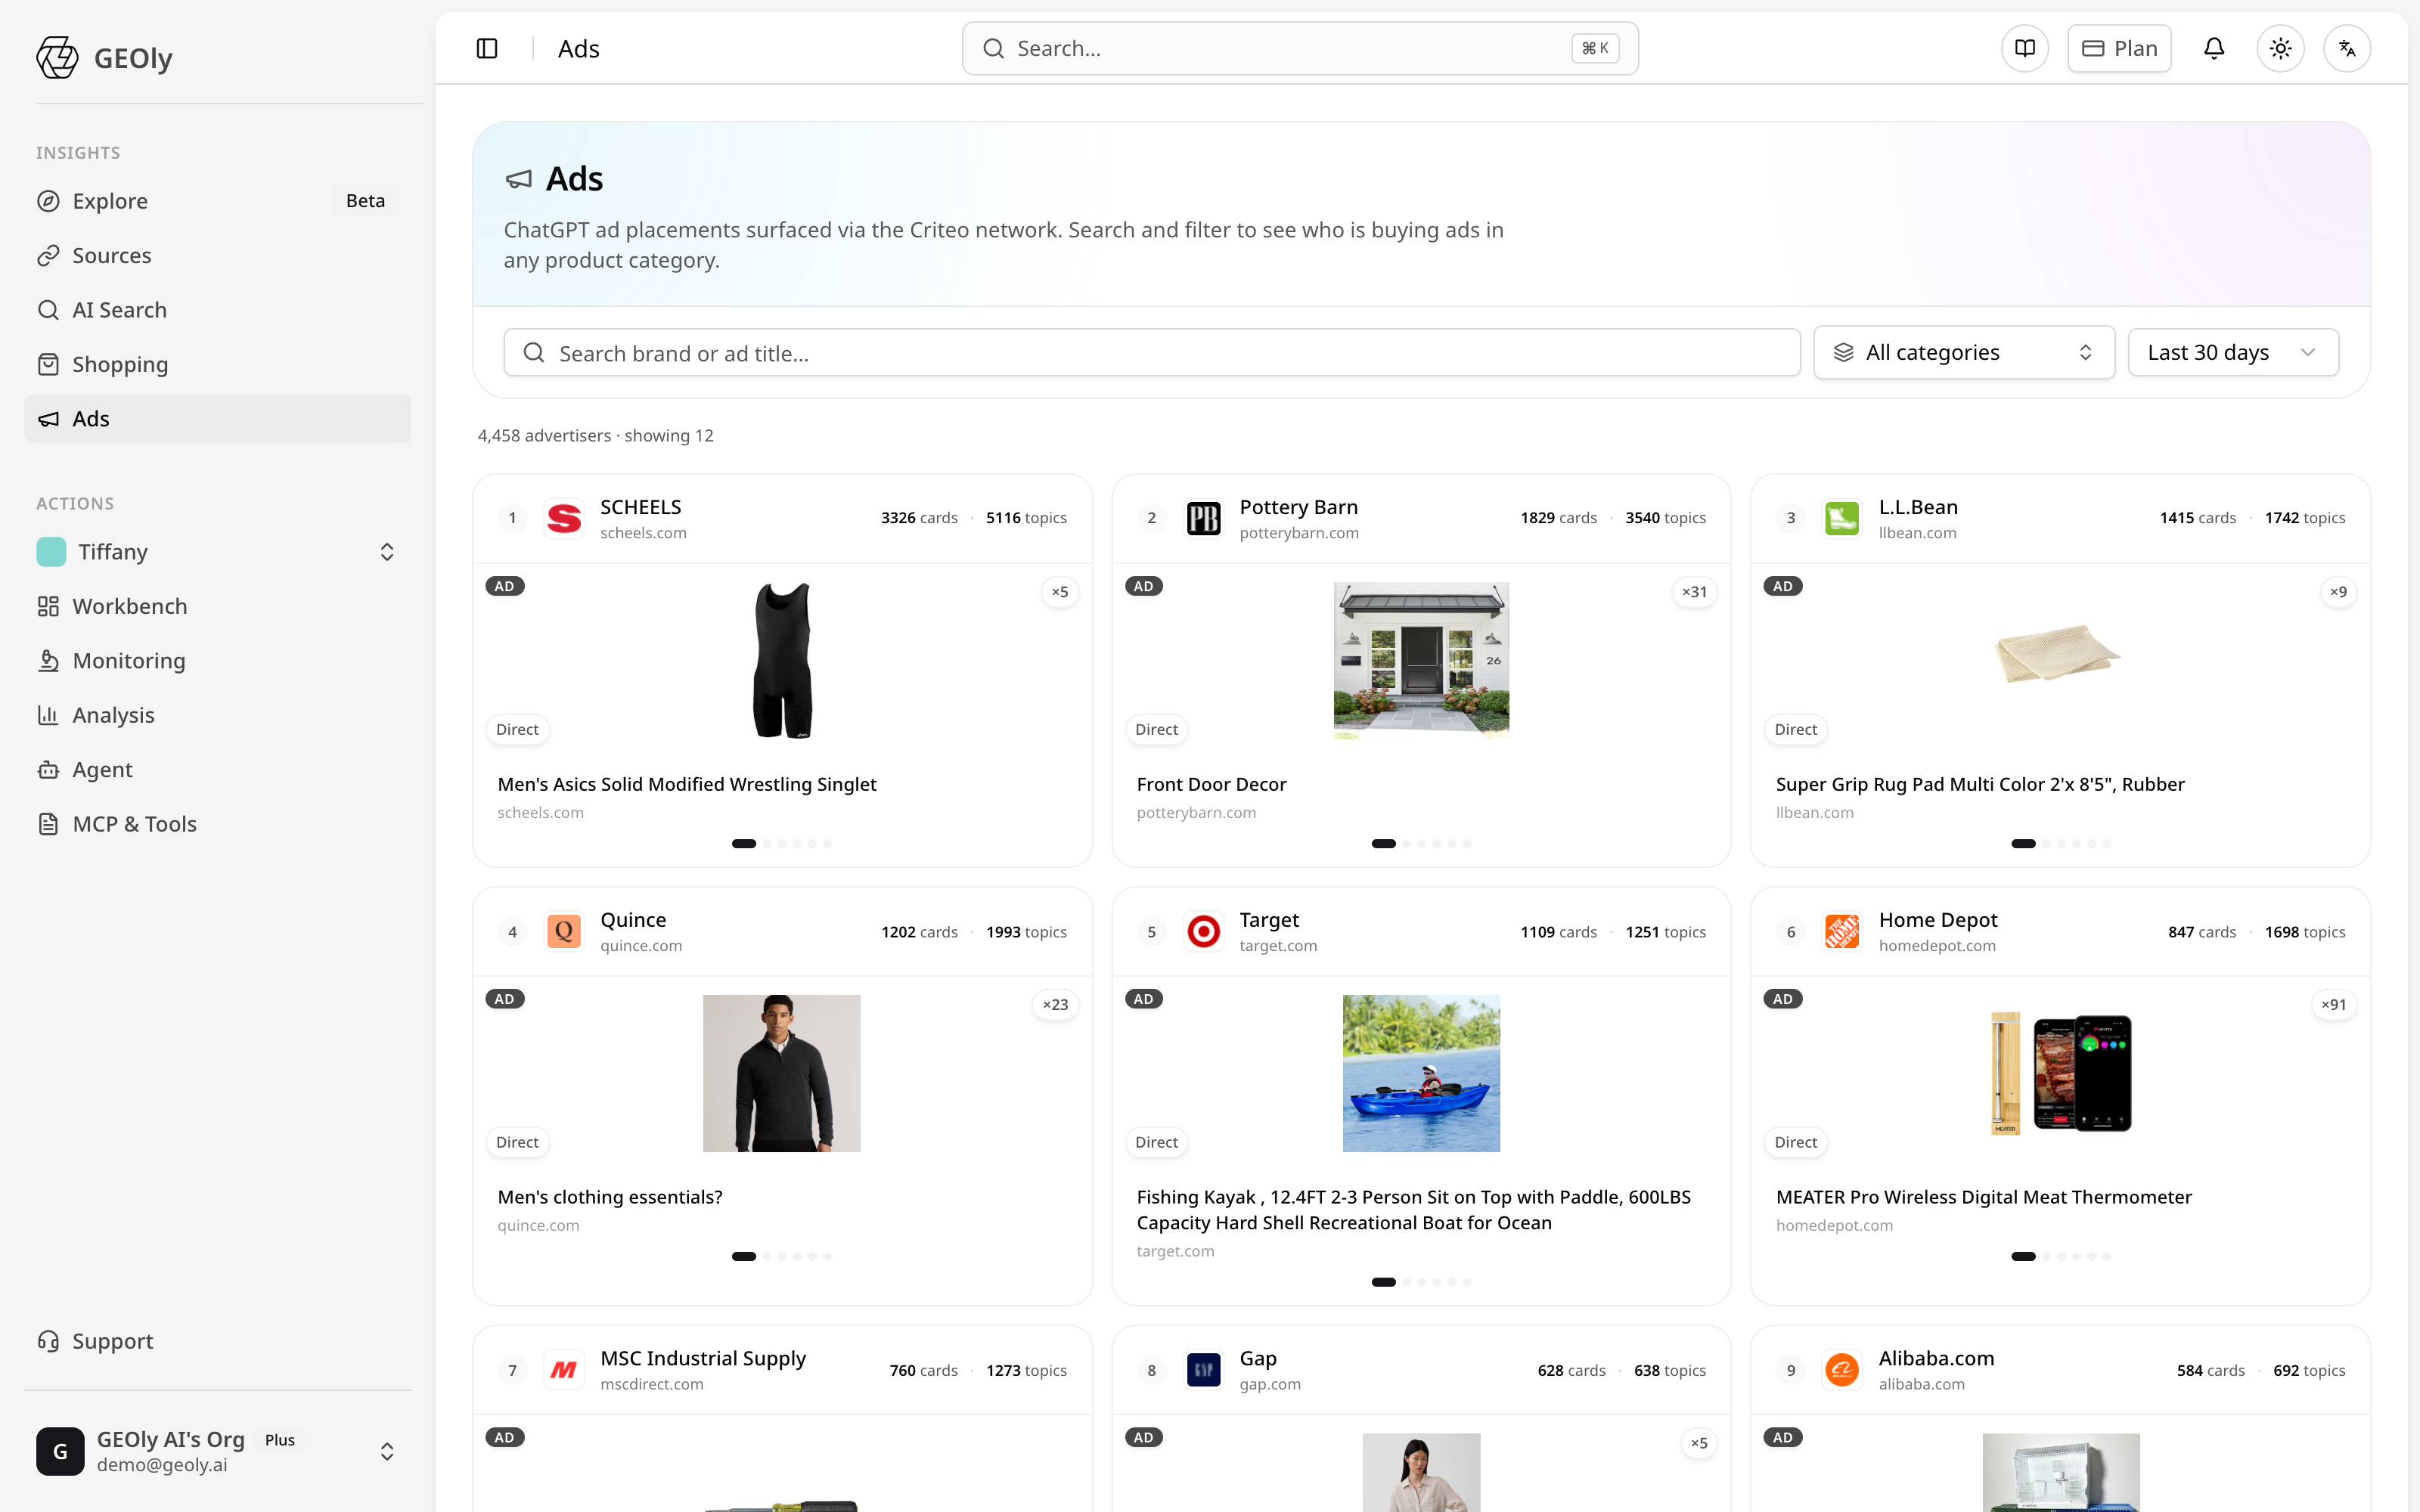2420x1512 pixels.
Task: Click the Beta badge next to Explore
Action: (365, 201)
